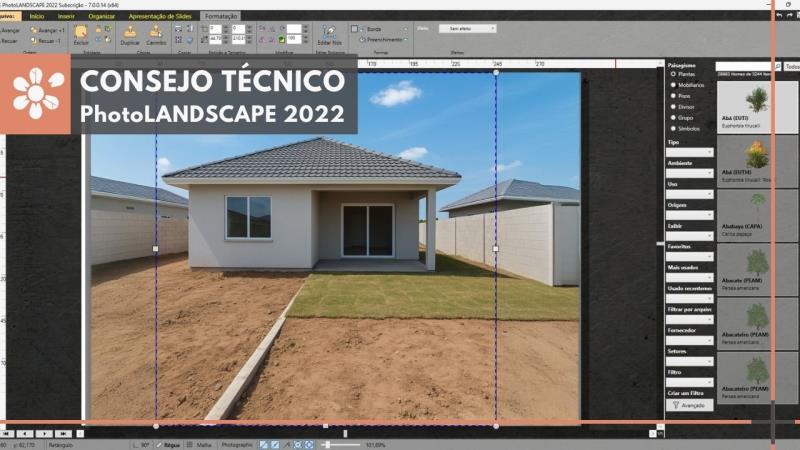This screenshot has height=450, width=800.
Task: Click the Carimbo stamp icon
Action: (x=156, y=32)
